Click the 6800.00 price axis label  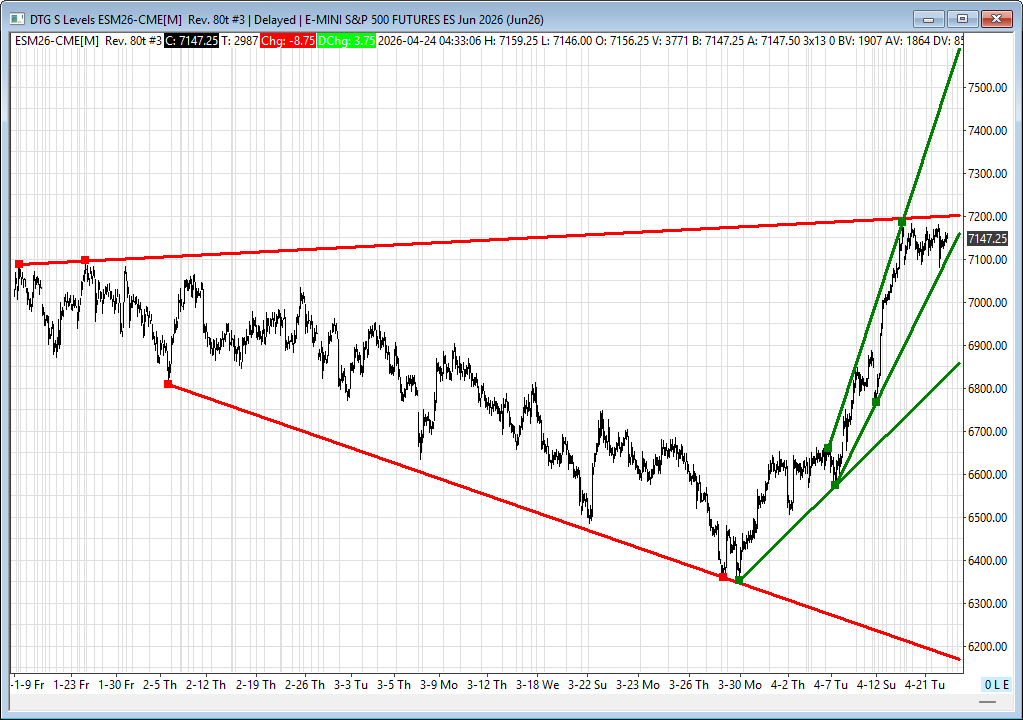point(987,389)
